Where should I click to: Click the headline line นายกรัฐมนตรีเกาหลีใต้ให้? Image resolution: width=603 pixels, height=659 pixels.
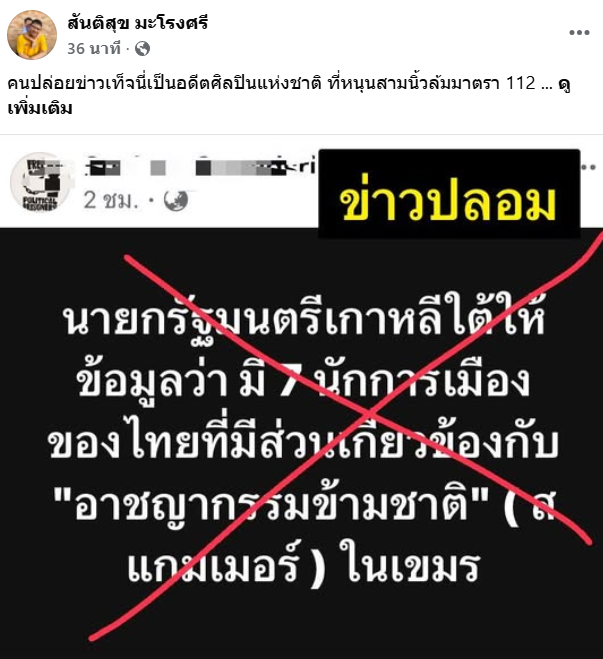pos(303,317)
